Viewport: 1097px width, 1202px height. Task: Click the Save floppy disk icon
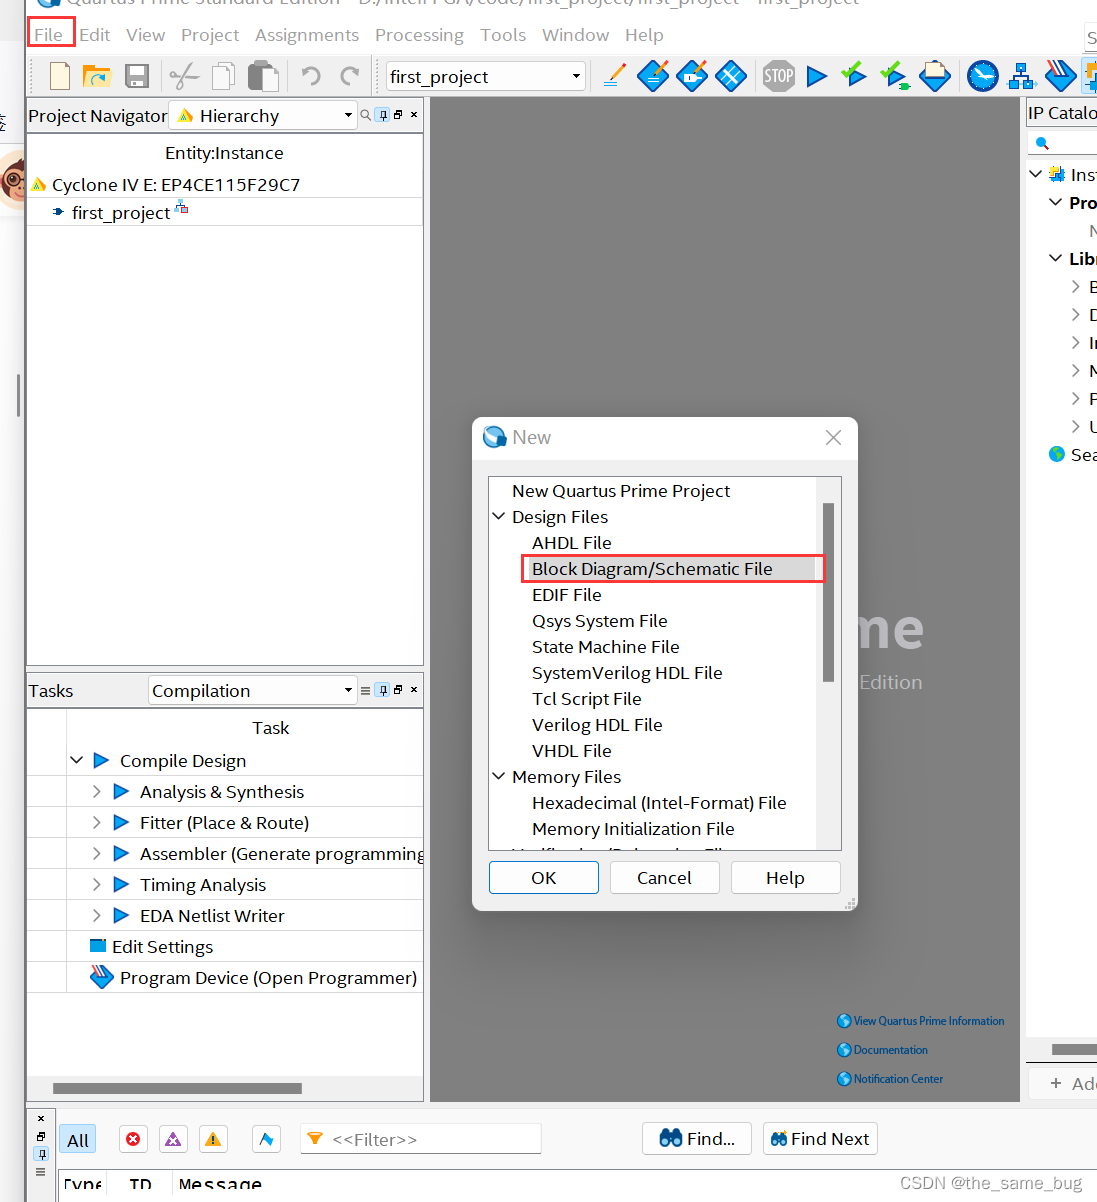137,76
